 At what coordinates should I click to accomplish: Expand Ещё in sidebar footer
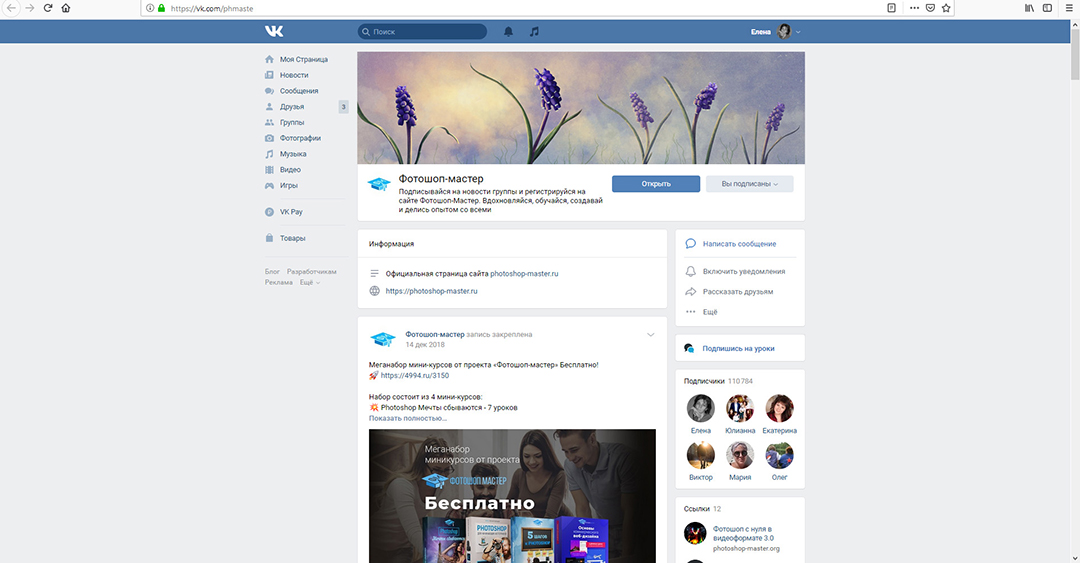[309, 282]
